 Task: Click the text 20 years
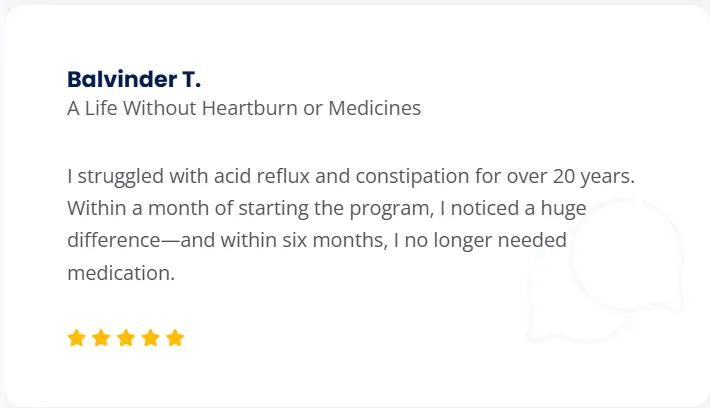click(x=594, y=177)
